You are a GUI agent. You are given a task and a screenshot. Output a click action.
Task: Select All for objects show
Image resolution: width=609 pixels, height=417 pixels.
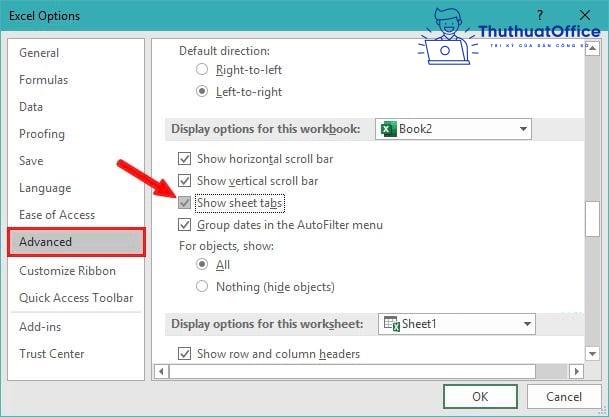pyautogui.click(x=202, y=265)
